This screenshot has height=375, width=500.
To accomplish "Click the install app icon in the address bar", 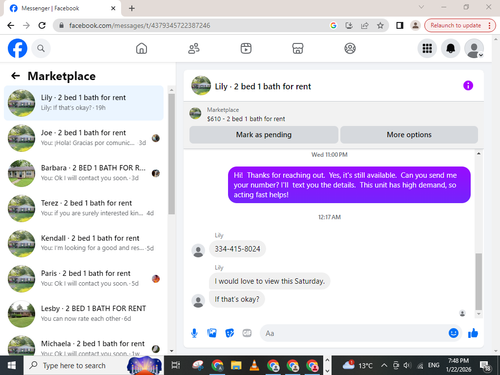I will click(x=349, y=25).
